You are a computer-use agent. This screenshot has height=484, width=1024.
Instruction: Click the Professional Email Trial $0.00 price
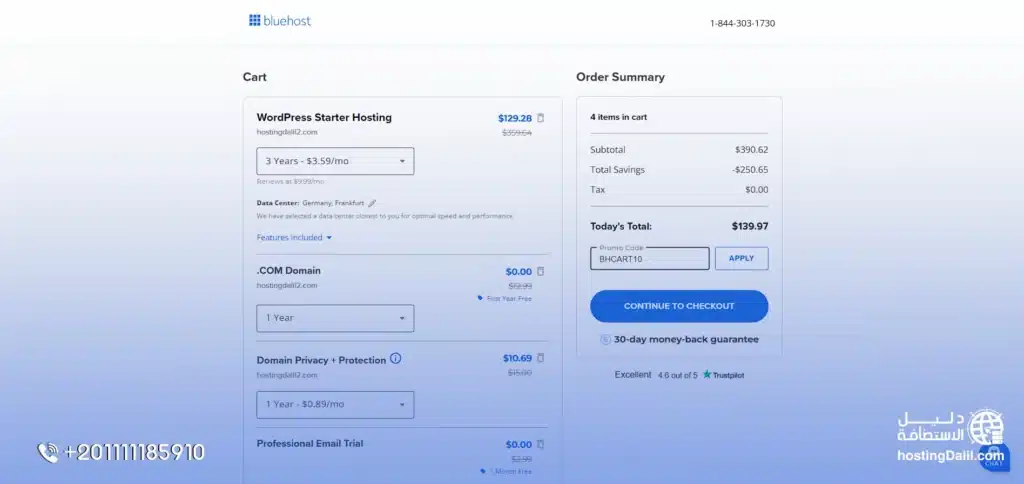[519, 444]
